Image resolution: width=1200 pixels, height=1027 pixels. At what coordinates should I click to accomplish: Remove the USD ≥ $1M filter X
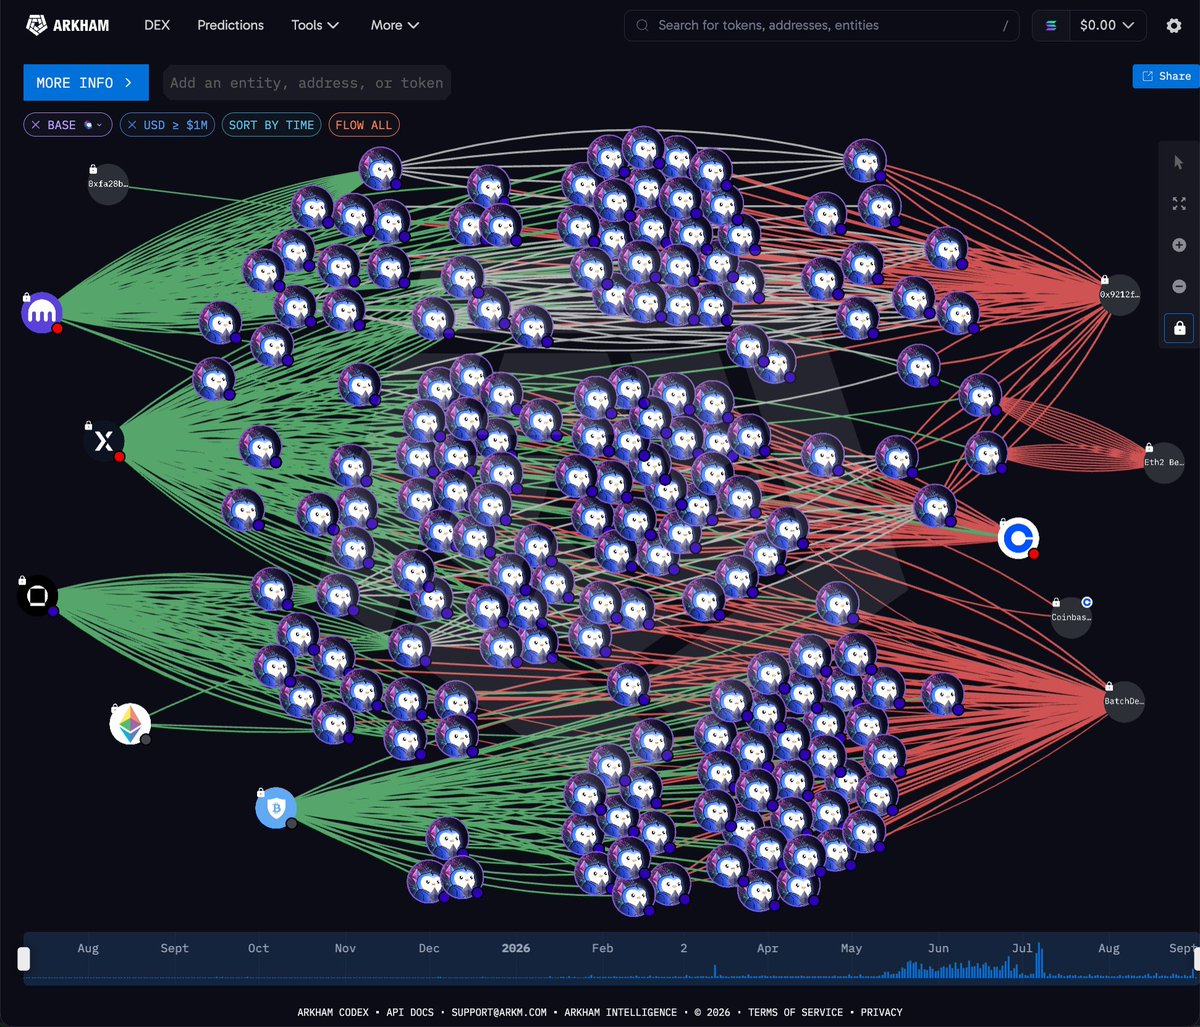click(x=132, y=125)
